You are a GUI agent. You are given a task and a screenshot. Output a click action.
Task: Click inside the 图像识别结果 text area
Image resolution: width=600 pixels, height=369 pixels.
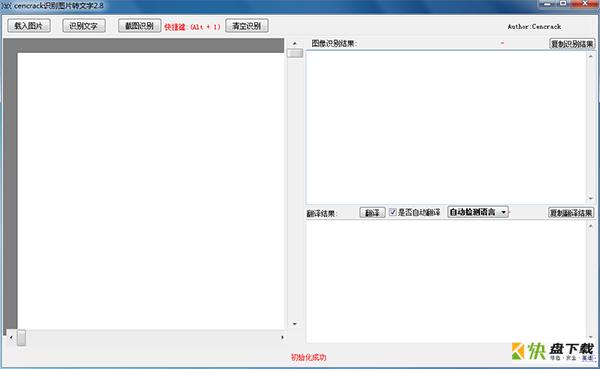446,127
